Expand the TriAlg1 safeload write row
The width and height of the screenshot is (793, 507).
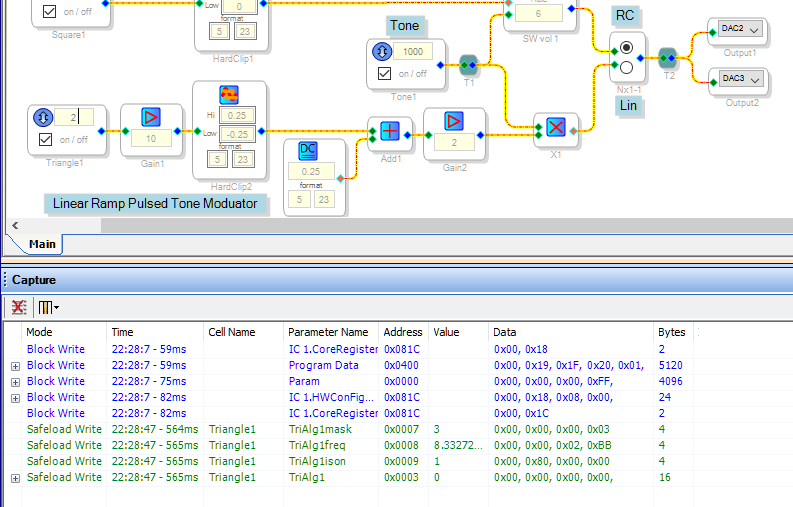[15, 478]
